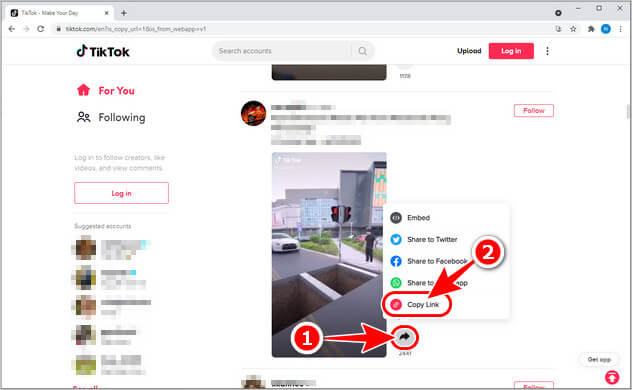Go back with browser back arrow
Image resolution: width=632 pixels, height=390 pixels.
pos(12,29)
